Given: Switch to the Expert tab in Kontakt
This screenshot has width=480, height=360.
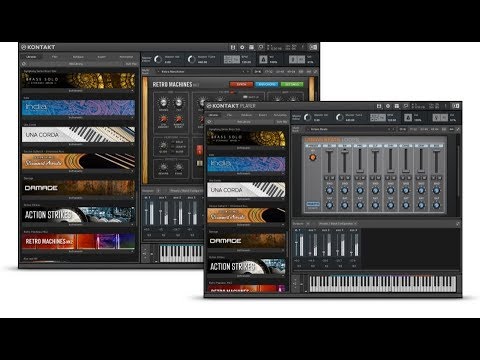Looking at the screenshot, I should pyautogui.click(x=102, y=57).
